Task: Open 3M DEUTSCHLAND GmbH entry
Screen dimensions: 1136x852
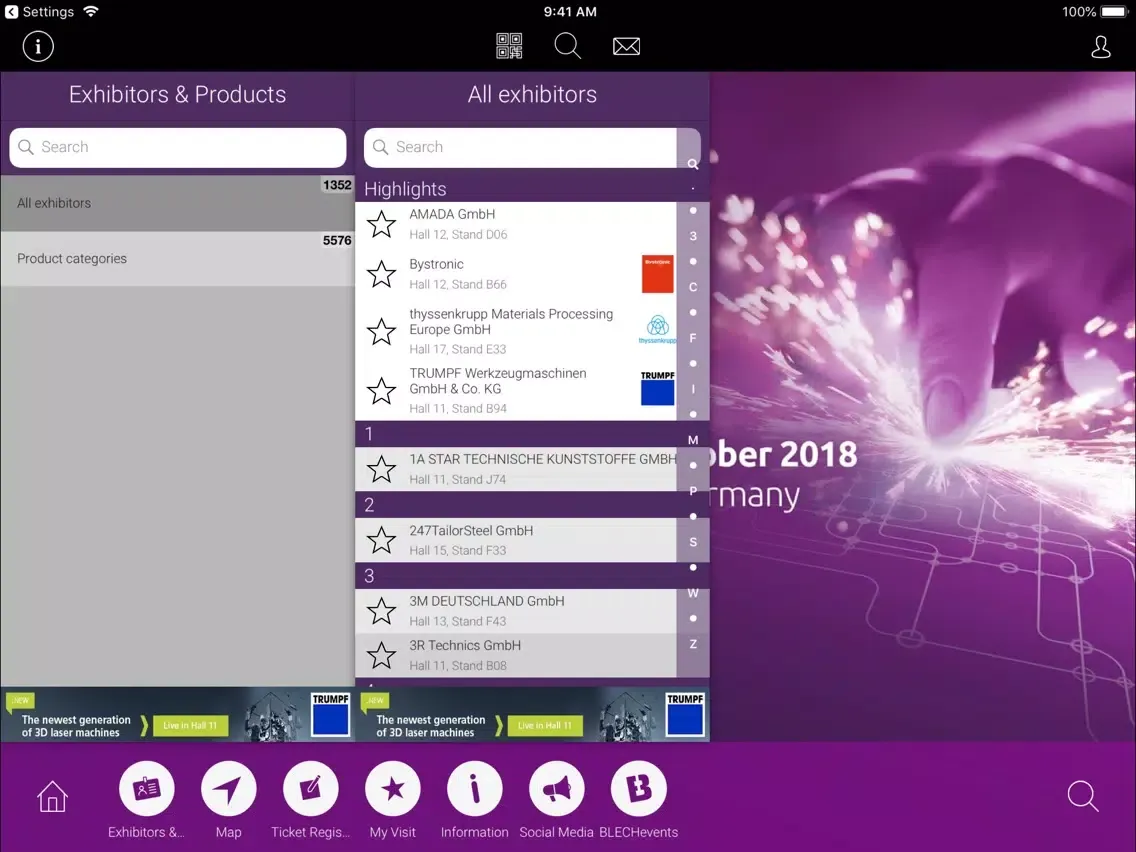Action: (516, 611)
